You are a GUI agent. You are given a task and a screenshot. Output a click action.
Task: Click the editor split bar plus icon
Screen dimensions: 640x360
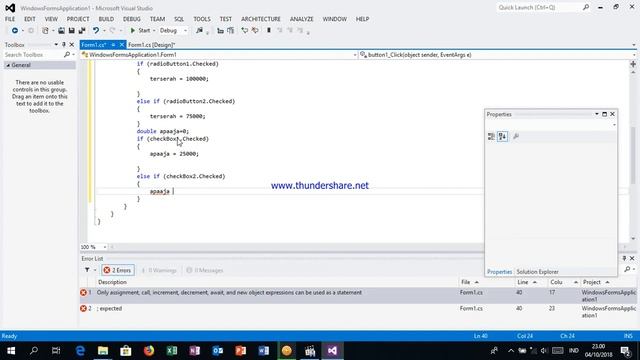click(x=633, y=64)
